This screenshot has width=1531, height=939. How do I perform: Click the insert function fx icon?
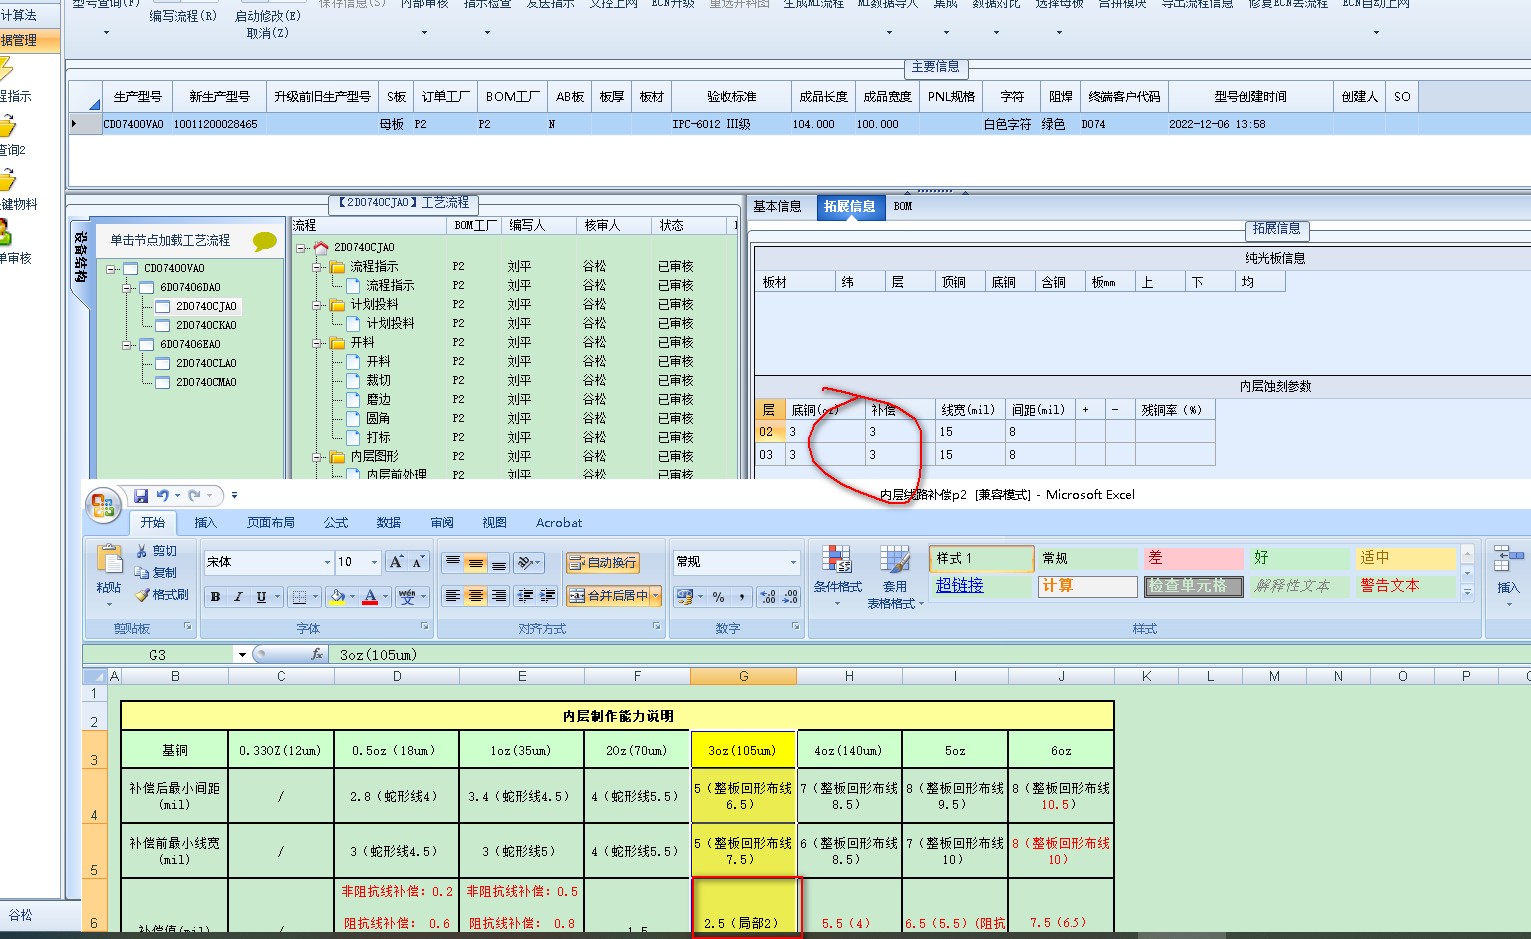click(317, 654)
